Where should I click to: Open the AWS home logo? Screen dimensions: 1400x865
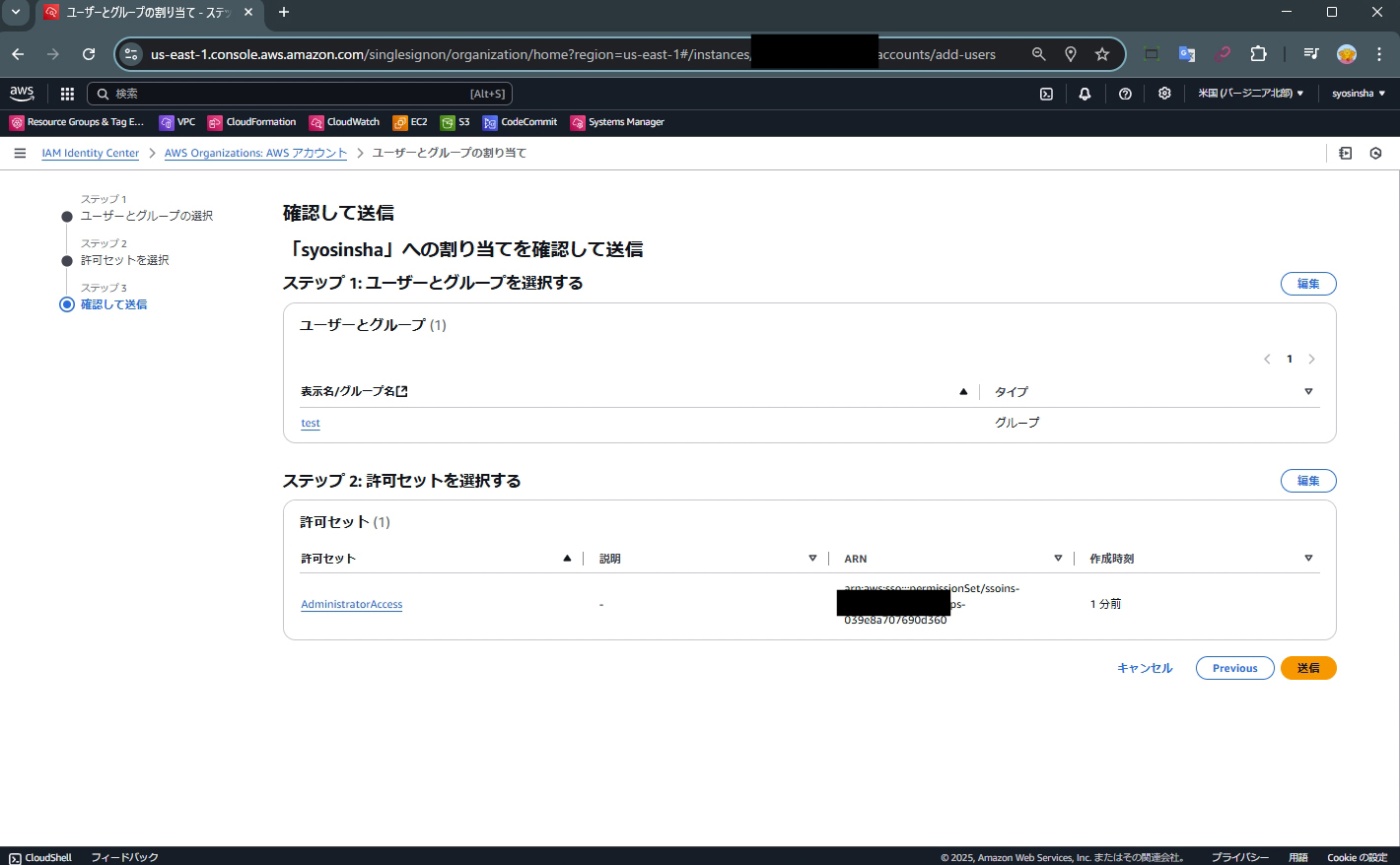click(x=21, y=93)
